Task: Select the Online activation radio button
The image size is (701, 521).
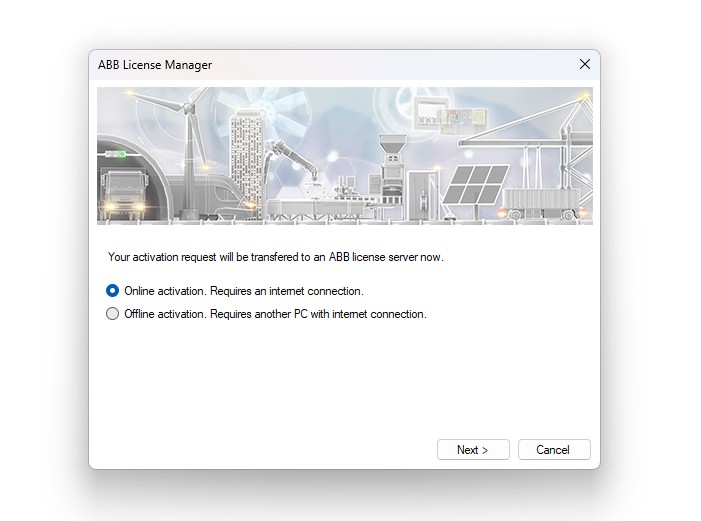Action: [x=112, y=291]
